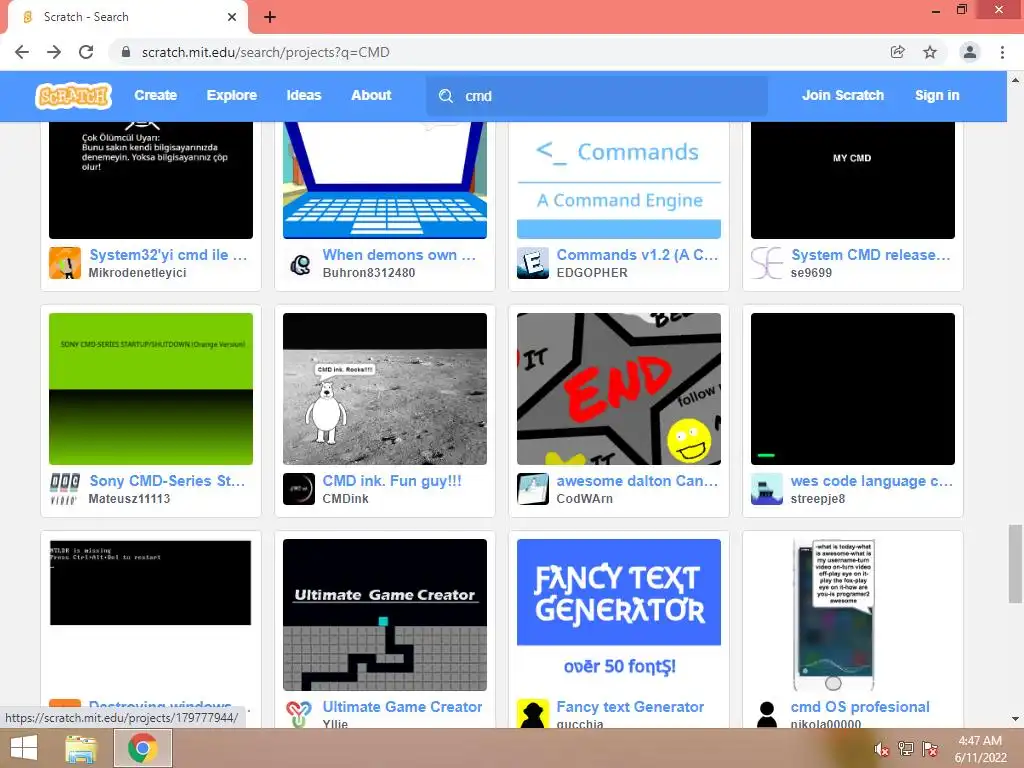Open the When demons own project link
Image resolution: width=1024 pixels, height=768 pixels.
tap(399, 255)
